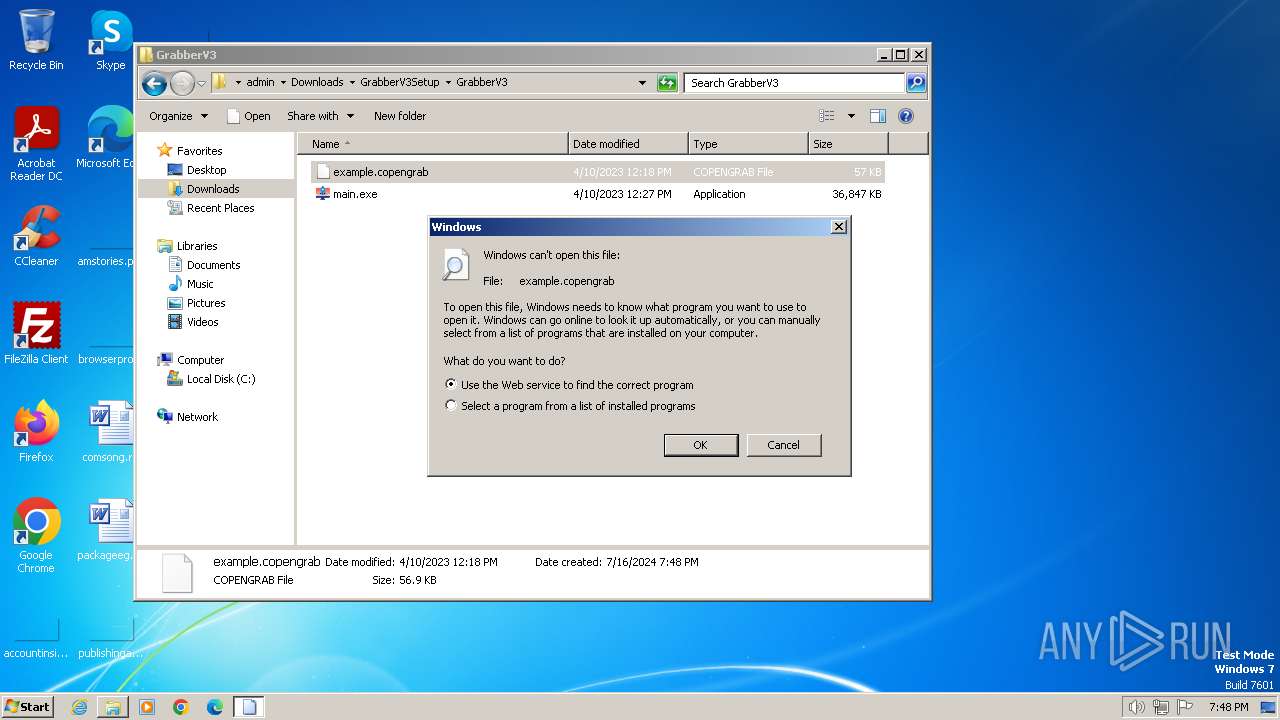Click Open in the Explorer toolbar
The width and height of the screenshot is (1280, 720).
[x=248, y=116]
